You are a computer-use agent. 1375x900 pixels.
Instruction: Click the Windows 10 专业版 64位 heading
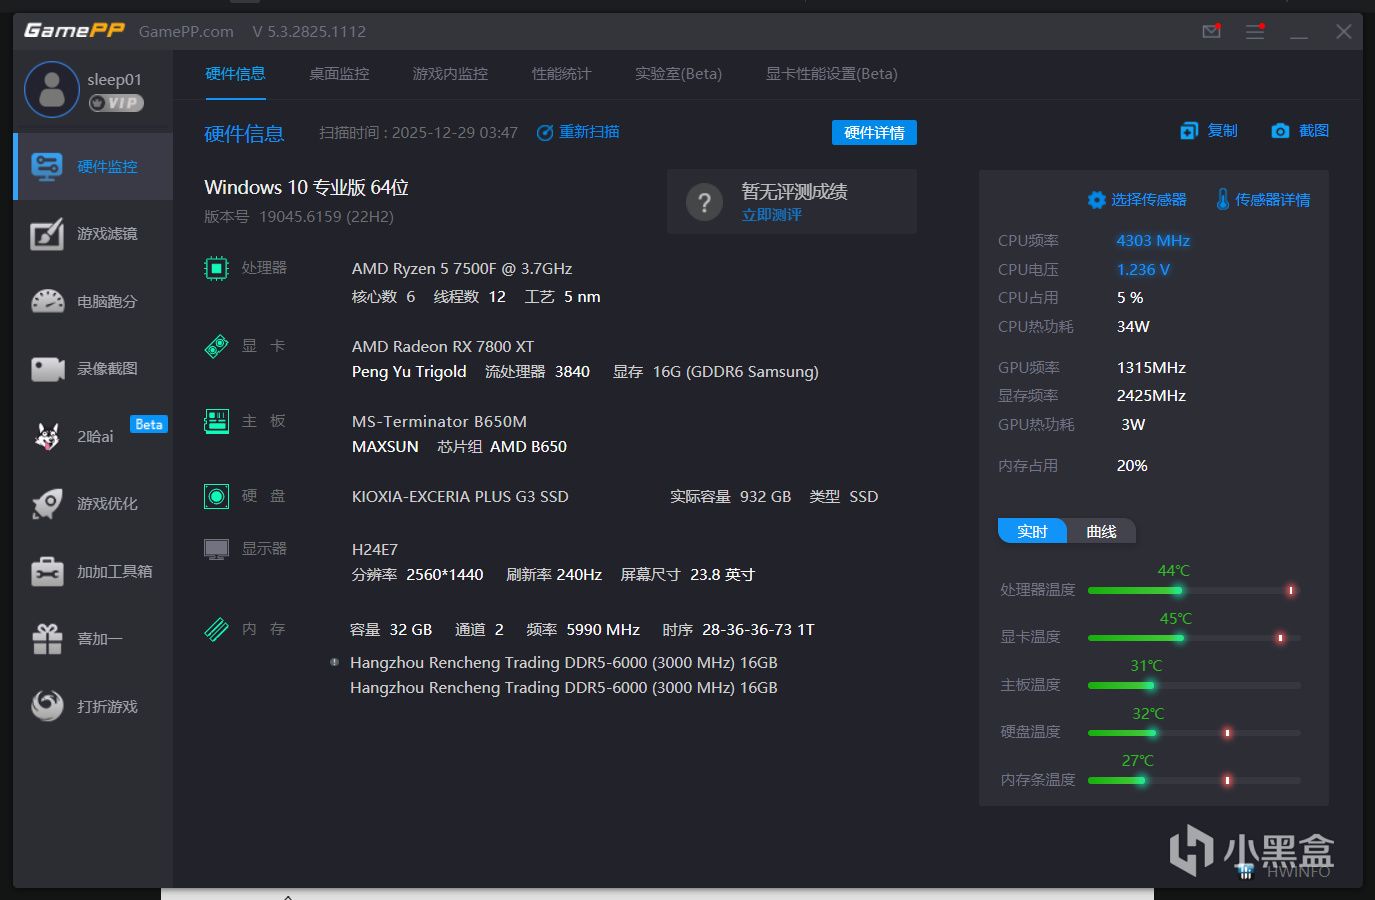(x=306, y=188)
